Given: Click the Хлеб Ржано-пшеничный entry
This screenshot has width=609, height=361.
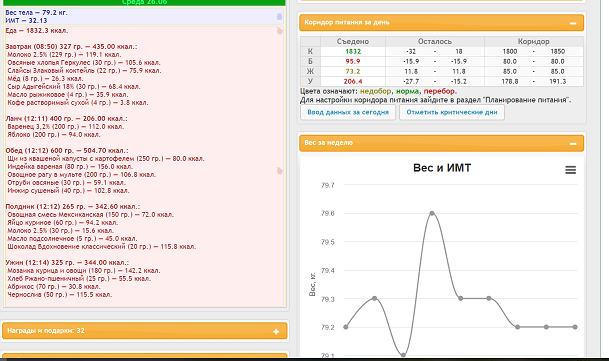Looking at the screenshot, I should [x=79, y=279].
